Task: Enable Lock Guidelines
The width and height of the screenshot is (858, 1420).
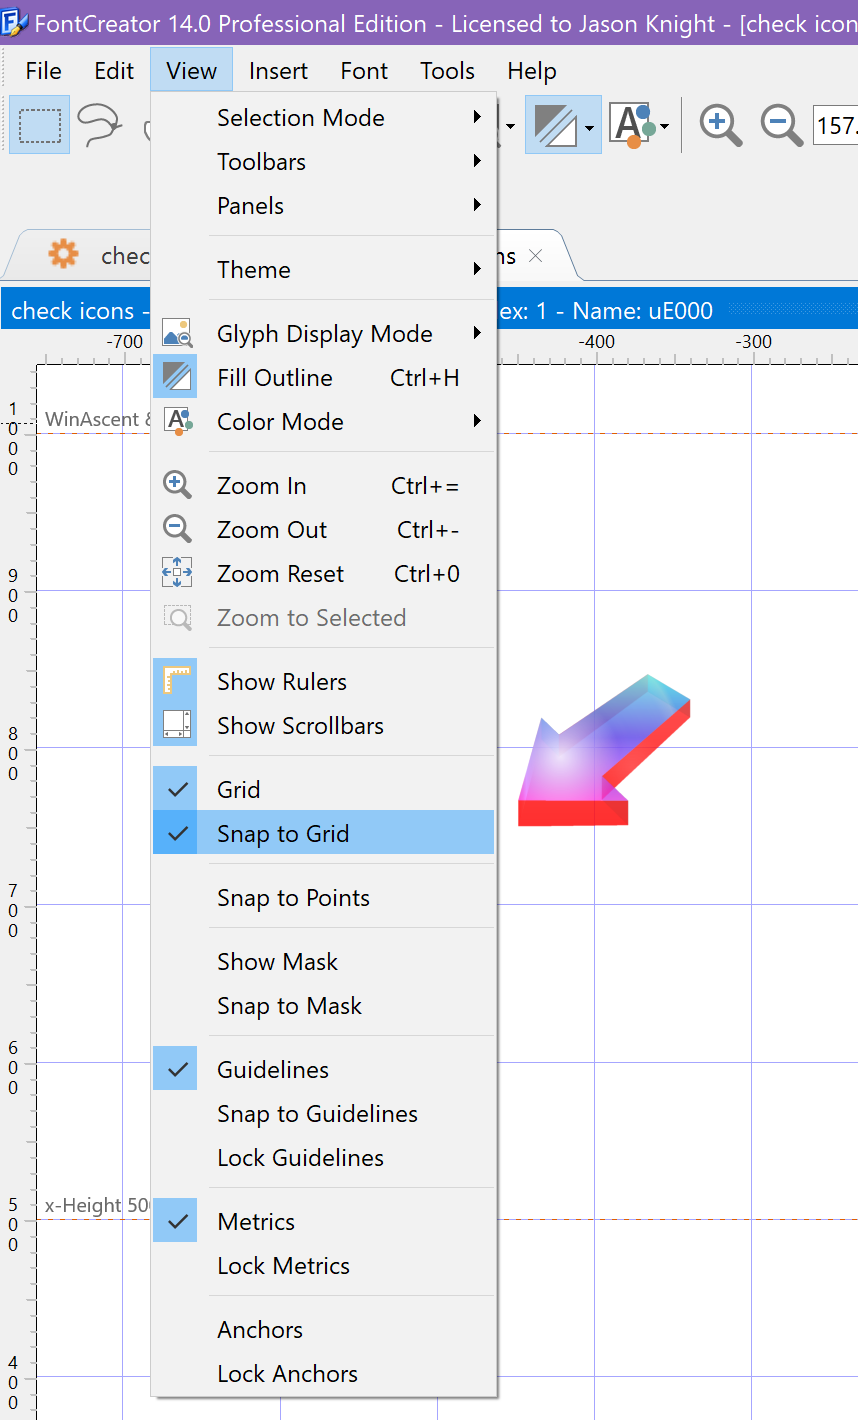Action: click(323, 1158)
